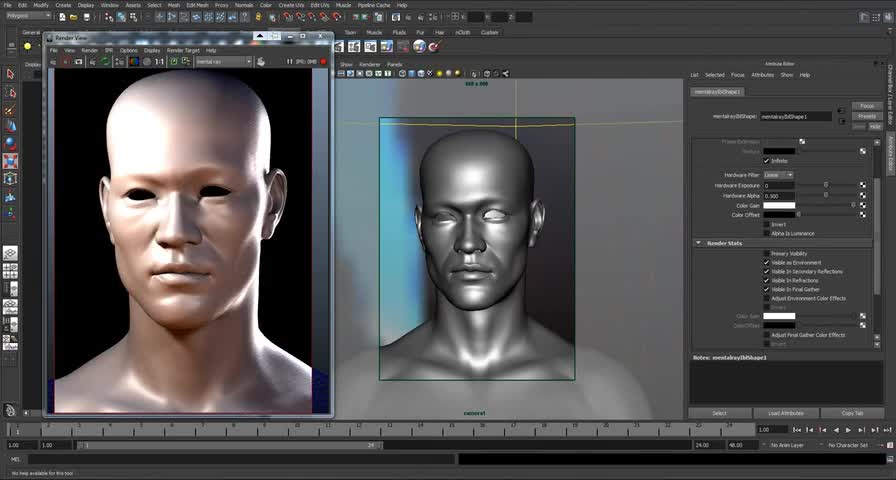Image resolution: width=896 pixels, height=480 pixels.
Task: Click the Presets button
Action: 866,116
